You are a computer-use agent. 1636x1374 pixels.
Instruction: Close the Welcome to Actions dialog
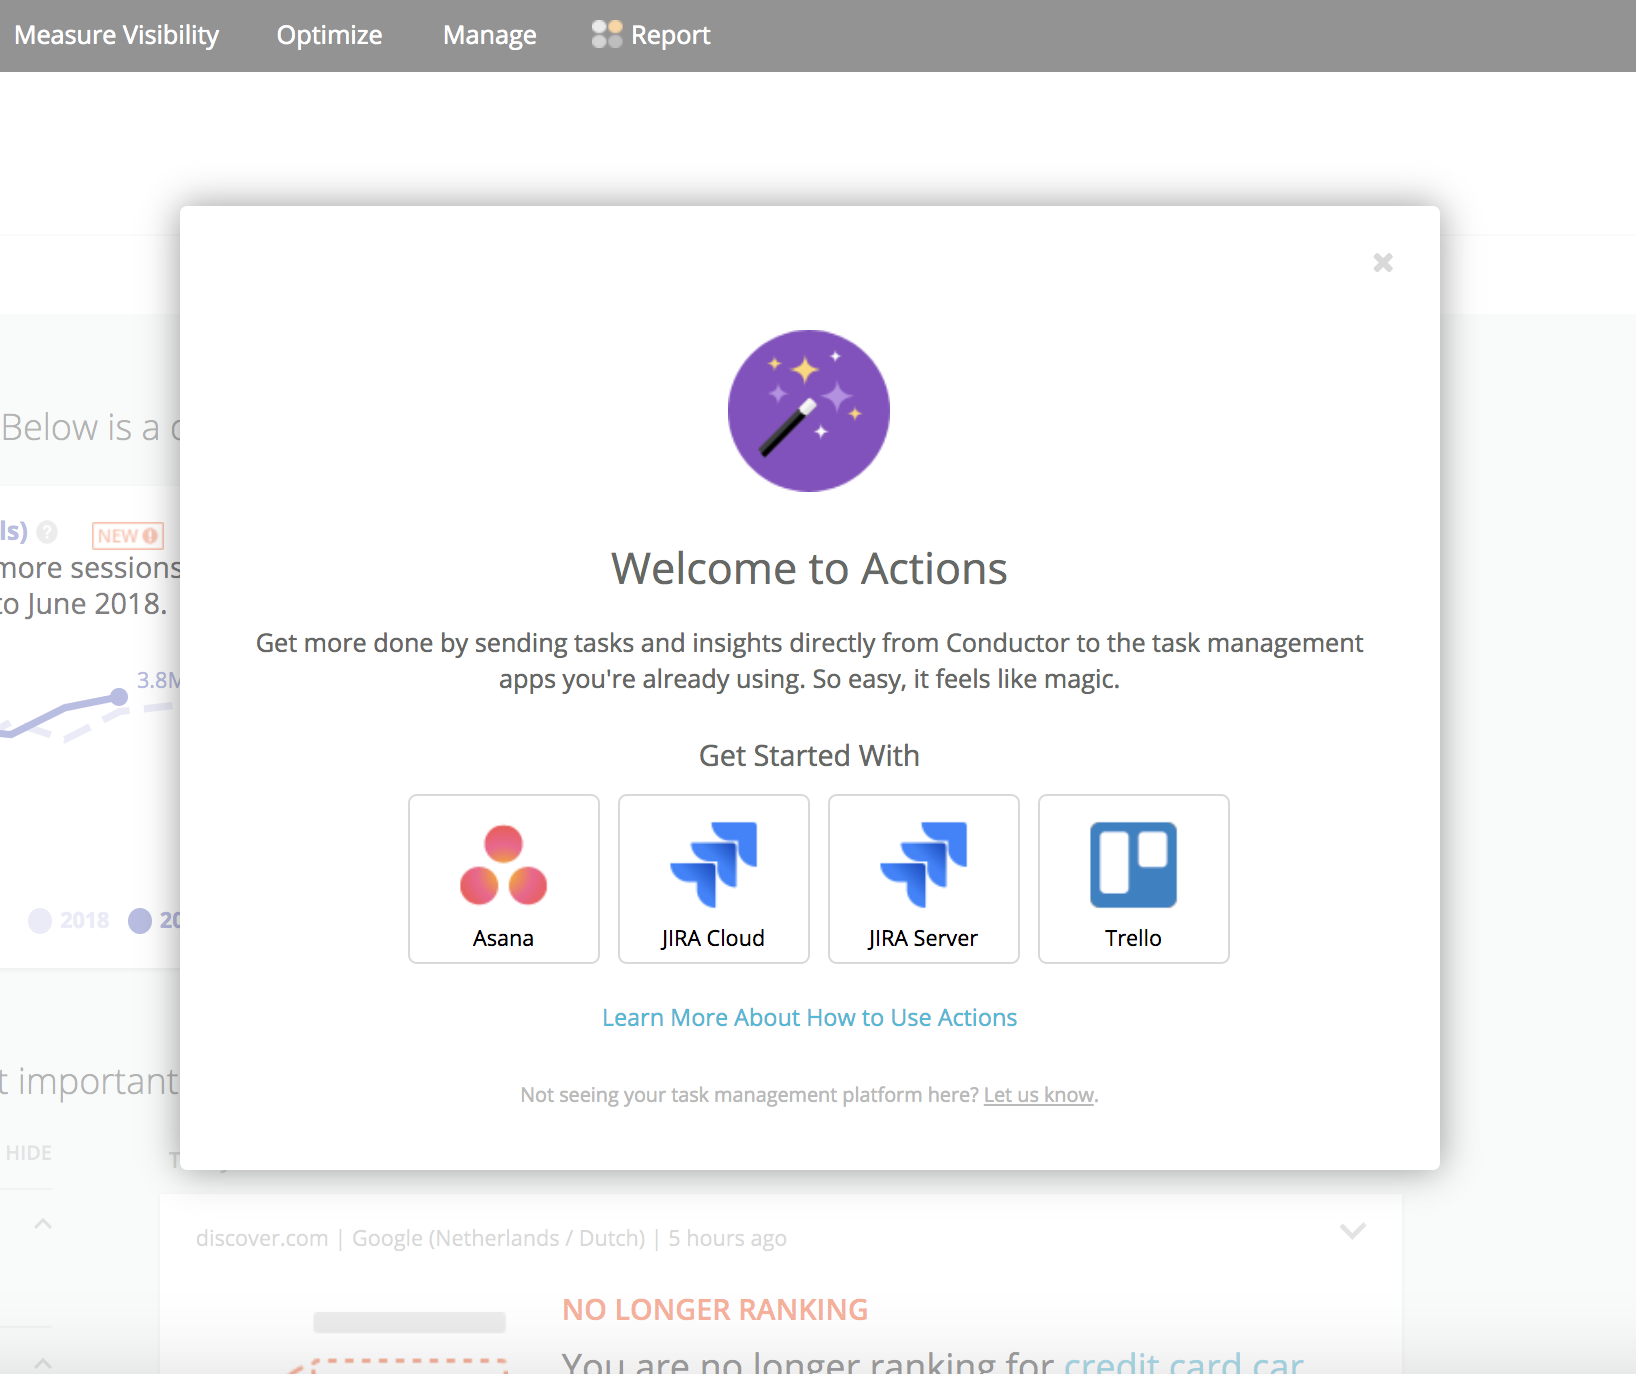(1383, 262)
